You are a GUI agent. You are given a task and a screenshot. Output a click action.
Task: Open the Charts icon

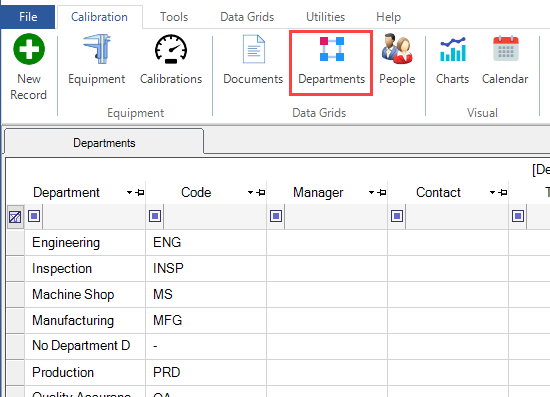[453, 49]
